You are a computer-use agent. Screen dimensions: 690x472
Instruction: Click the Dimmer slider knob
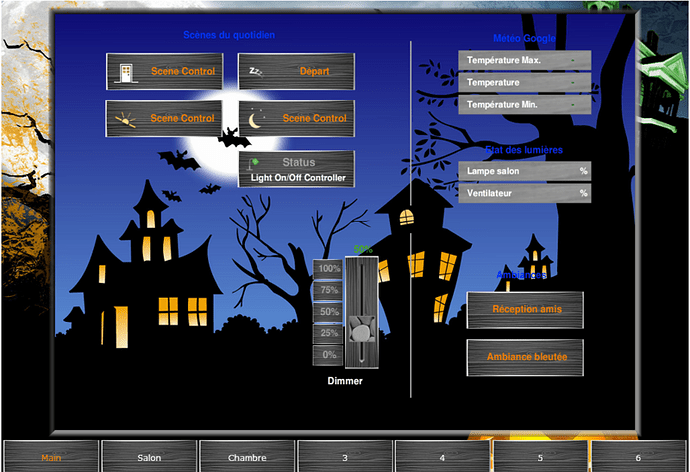click(x=361, y=330)
